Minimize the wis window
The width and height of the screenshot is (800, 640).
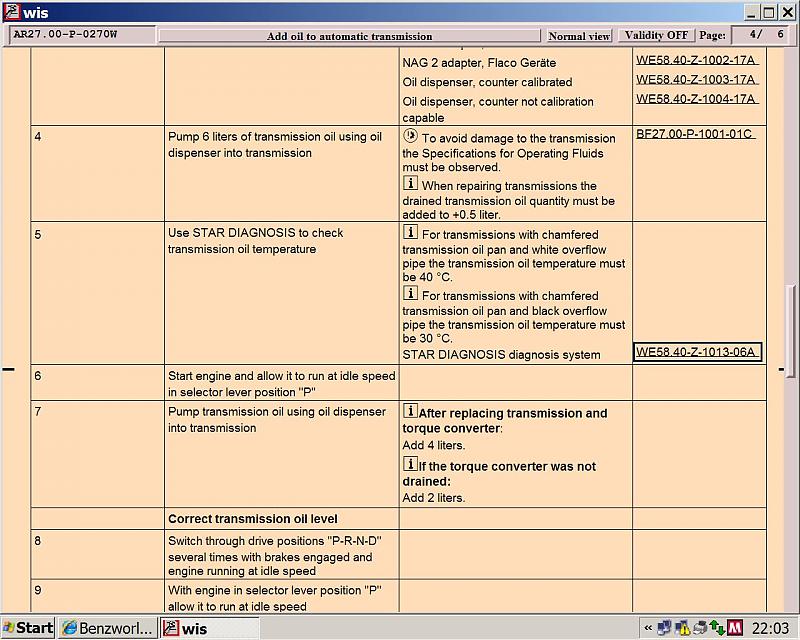click(x=751, y=12)
